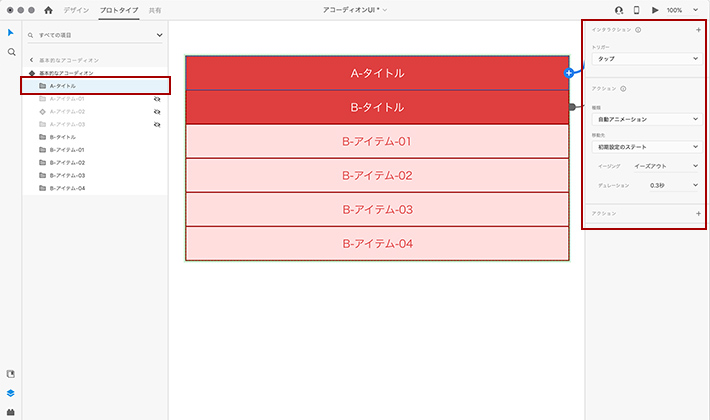Open the zoom level dropdown chevron
This screenshot has width=710, height=420.
click(x=696, y=10)
